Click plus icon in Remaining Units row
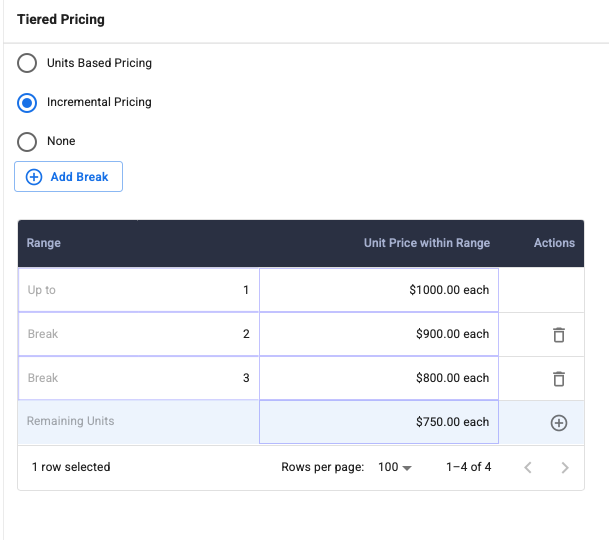This screenshot has height=540, width=609. click(x=559, y=423)
